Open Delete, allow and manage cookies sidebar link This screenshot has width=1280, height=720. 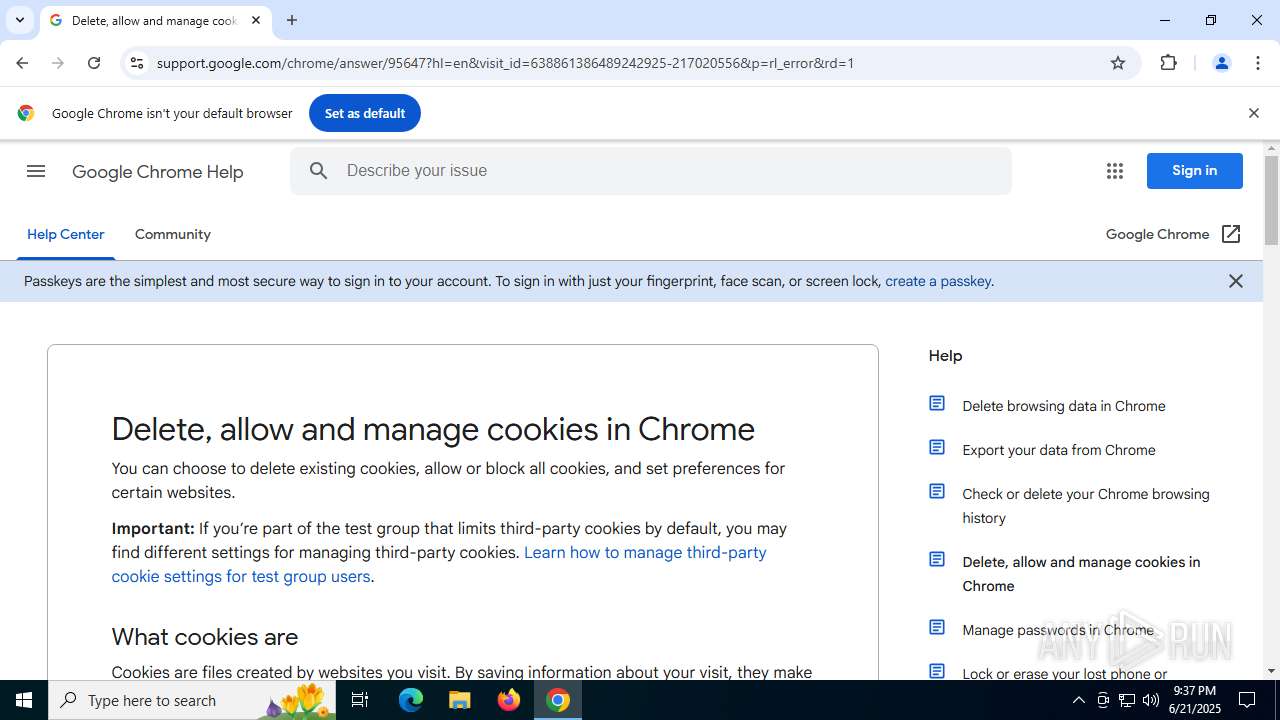click(1081, 574)
